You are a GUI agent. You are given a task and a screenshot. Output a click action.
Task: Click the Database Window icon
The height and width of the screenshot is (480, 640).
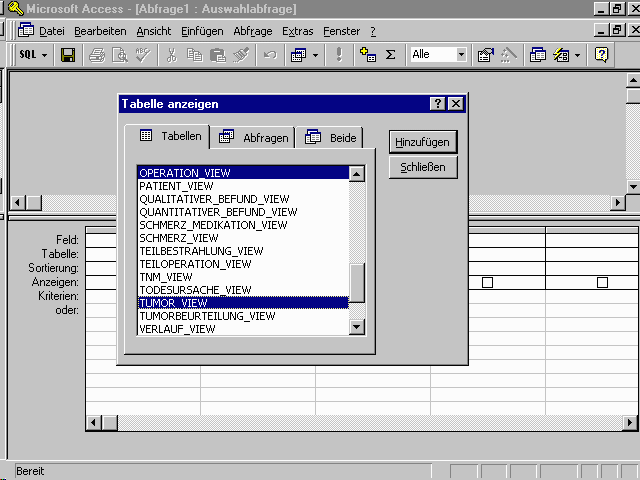coord(538,55)
